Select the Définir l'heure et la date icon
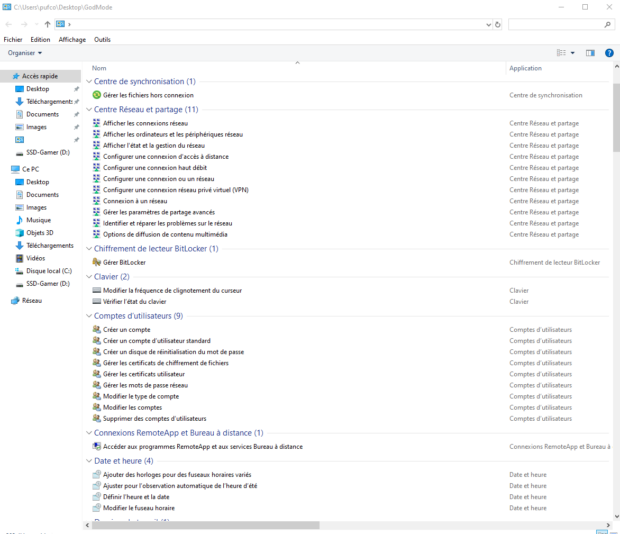The height and width of the screenshot is (534, 620). click(x=97, y=496)
